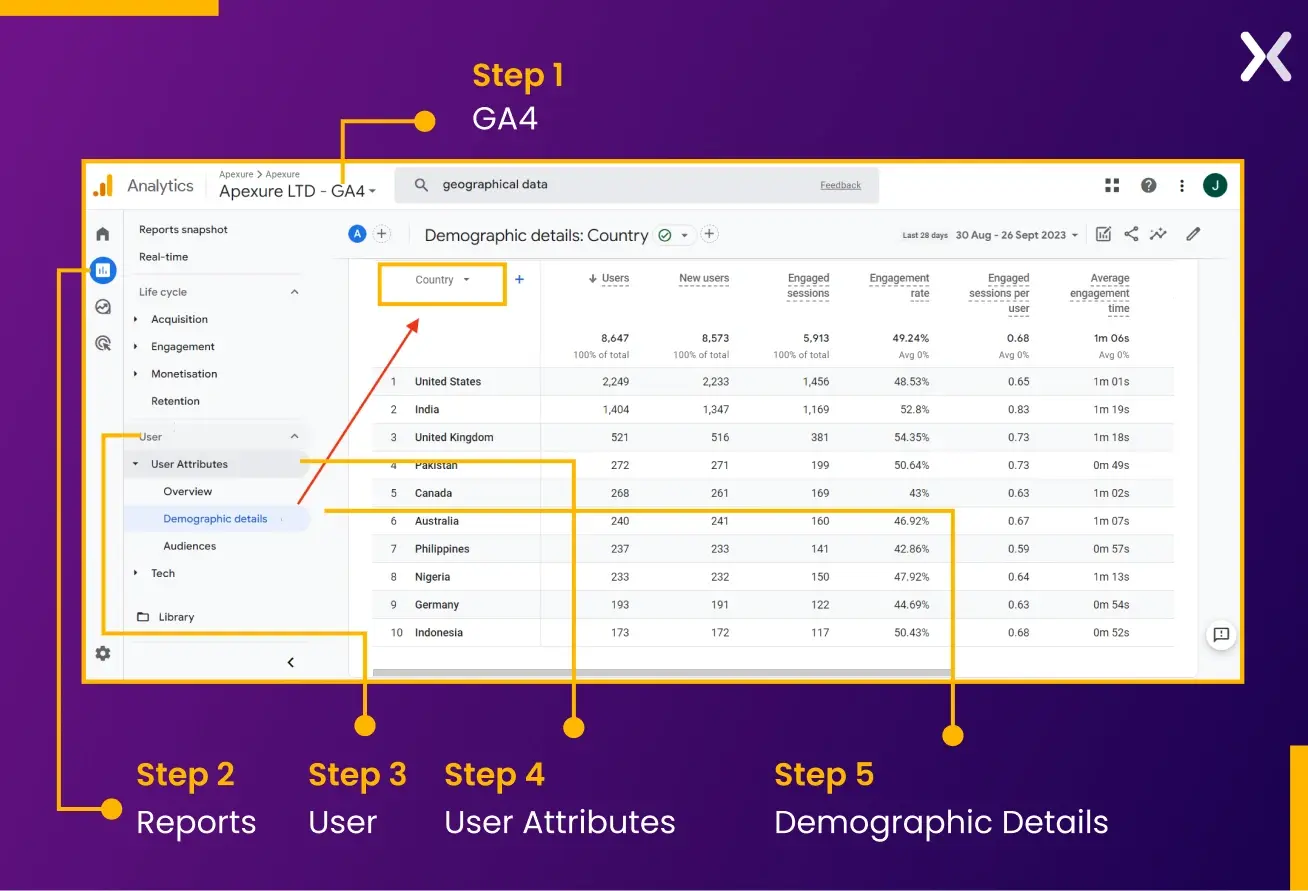The width and height of the screenshot is (1308, 891).
Task: Open the Insights sparkline icon
Action: tap(1158, 234)
